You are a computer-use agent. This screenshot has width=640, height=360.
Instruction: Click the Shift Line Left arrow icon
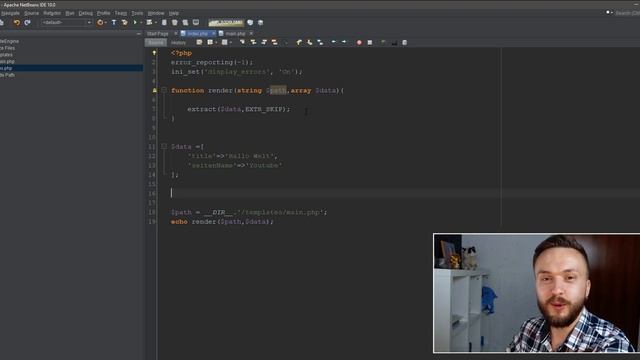pos(333,42)
